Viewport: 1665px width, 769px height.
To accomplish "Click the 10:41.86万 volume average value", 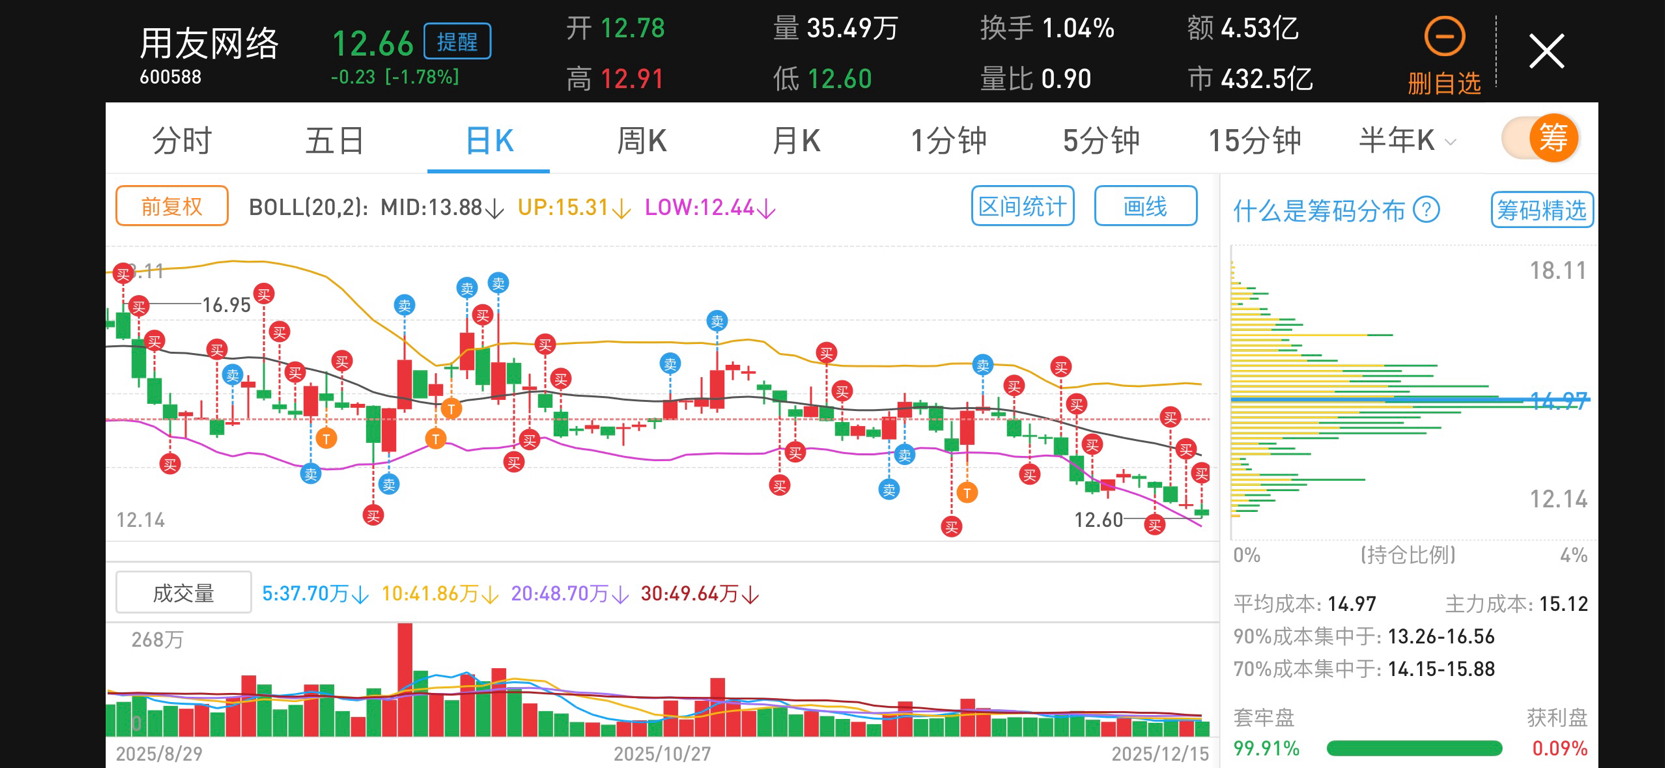I will [x=440, y=594].
